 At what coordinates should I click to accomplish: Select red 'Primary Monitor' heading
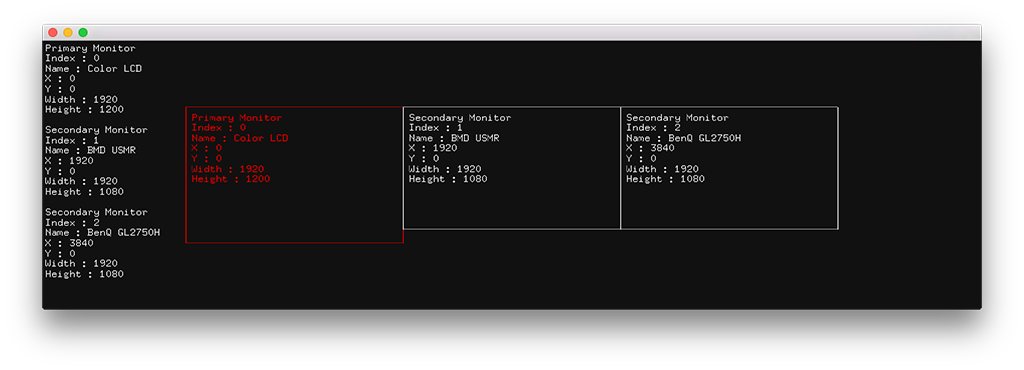coord(236,117)
